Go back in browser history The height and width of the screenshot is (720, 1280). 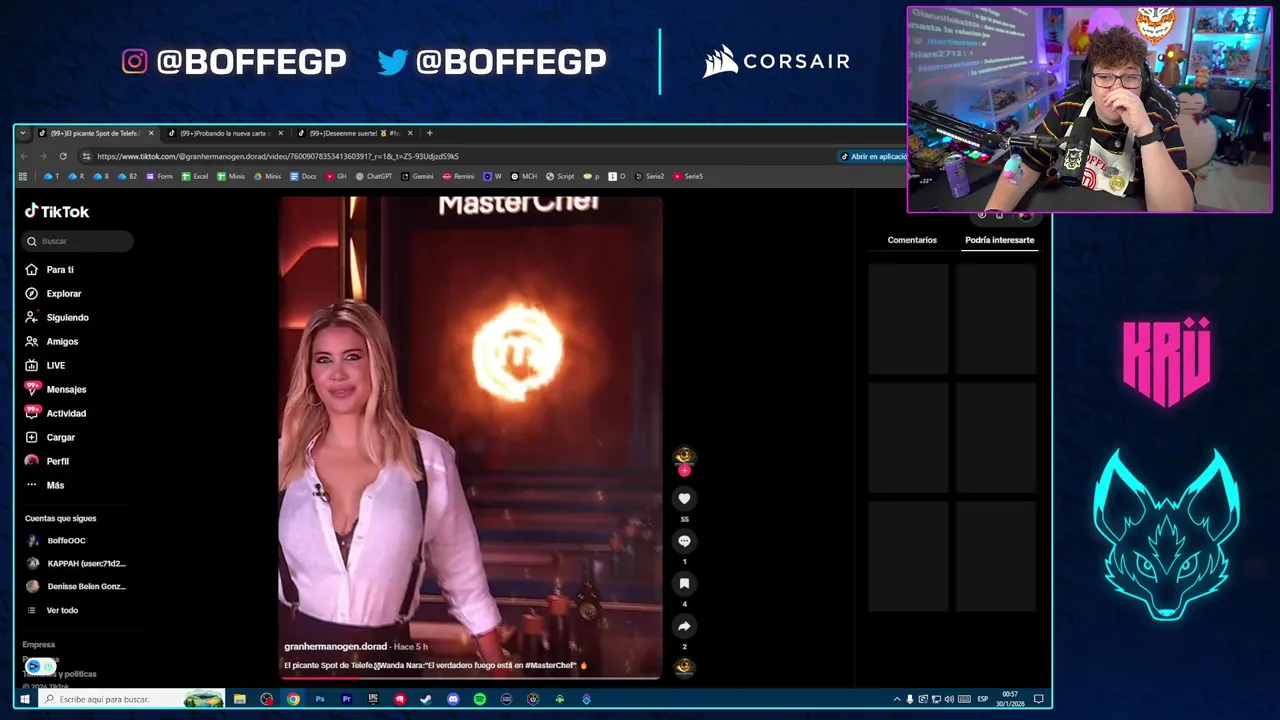pos(26,156)
